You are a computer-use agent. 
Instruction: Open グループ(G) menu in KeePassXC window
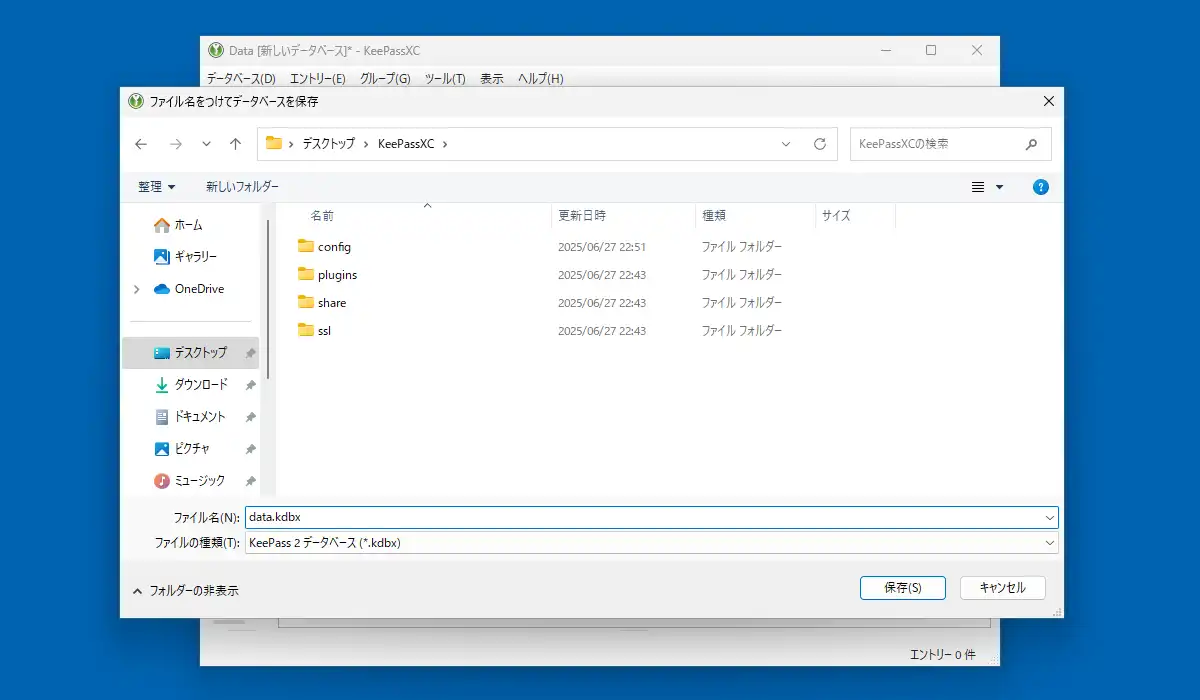(x=386, y=79)
